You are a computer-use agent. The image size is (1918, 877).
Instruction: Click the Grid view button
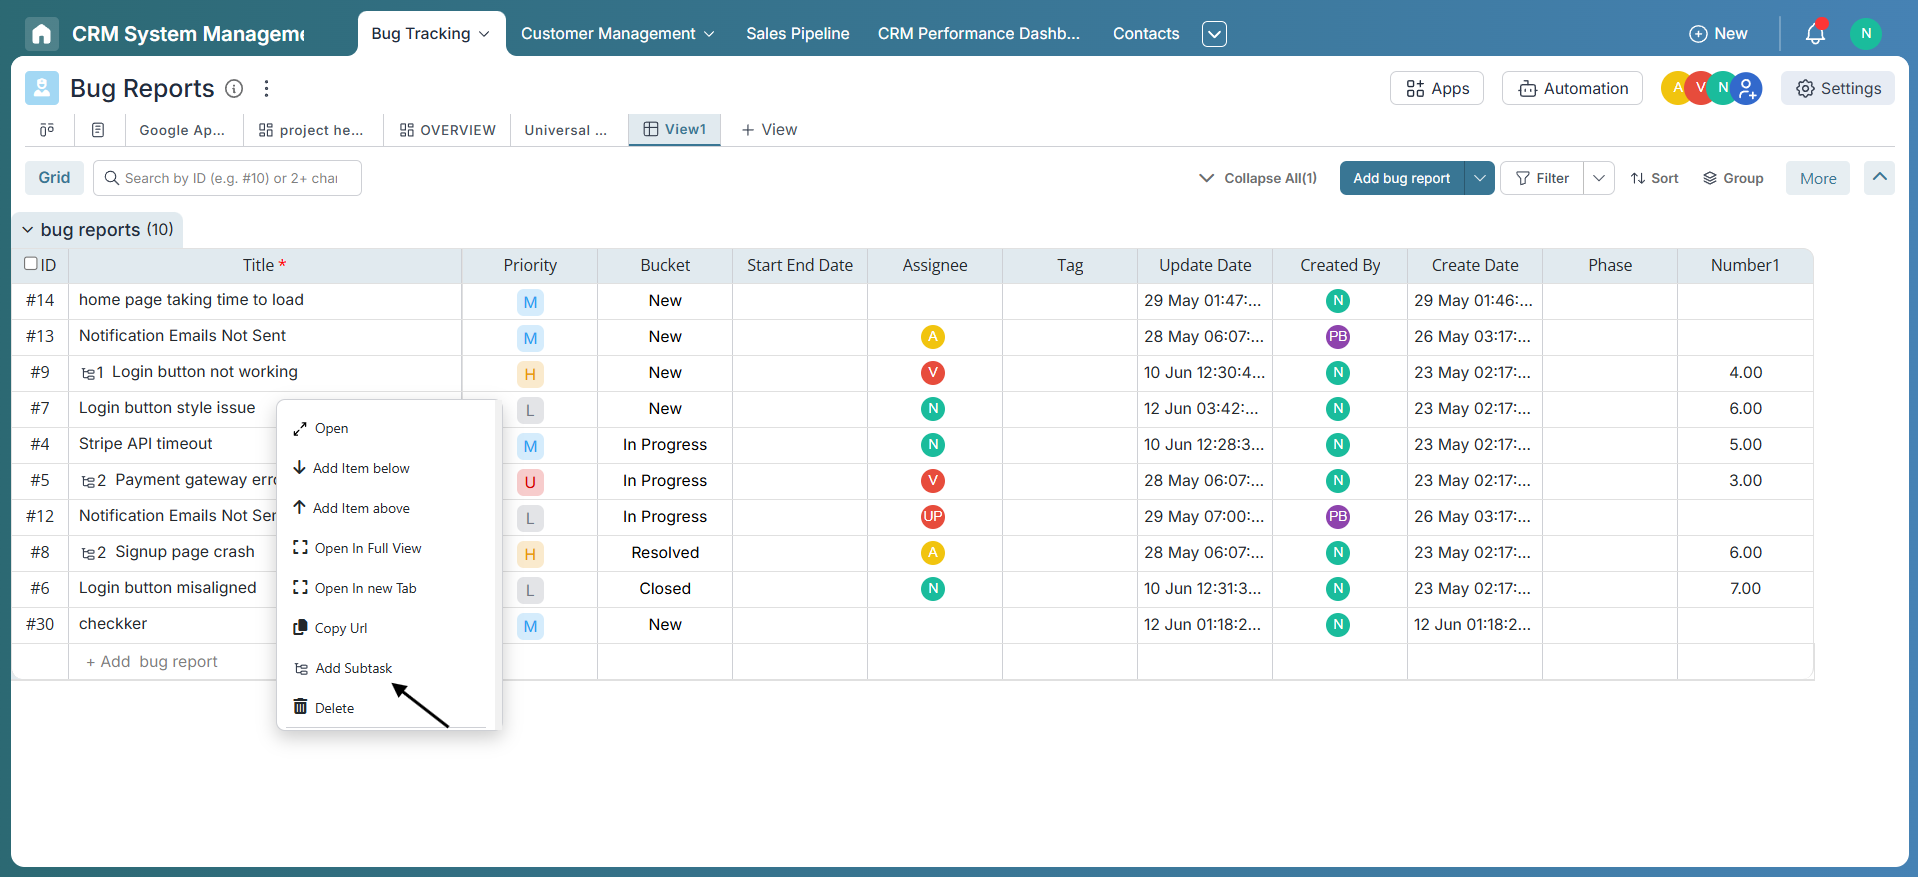pos(54,177)
